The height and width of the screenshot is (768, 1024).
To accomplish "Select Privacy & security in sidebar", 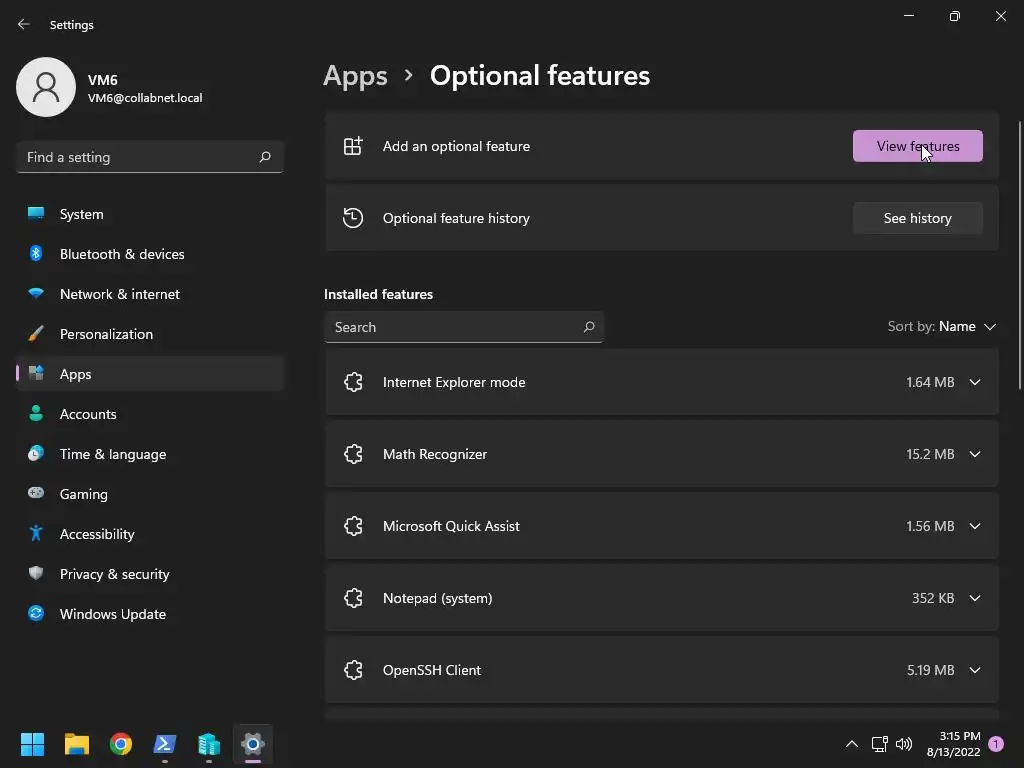I will point(114,574).
